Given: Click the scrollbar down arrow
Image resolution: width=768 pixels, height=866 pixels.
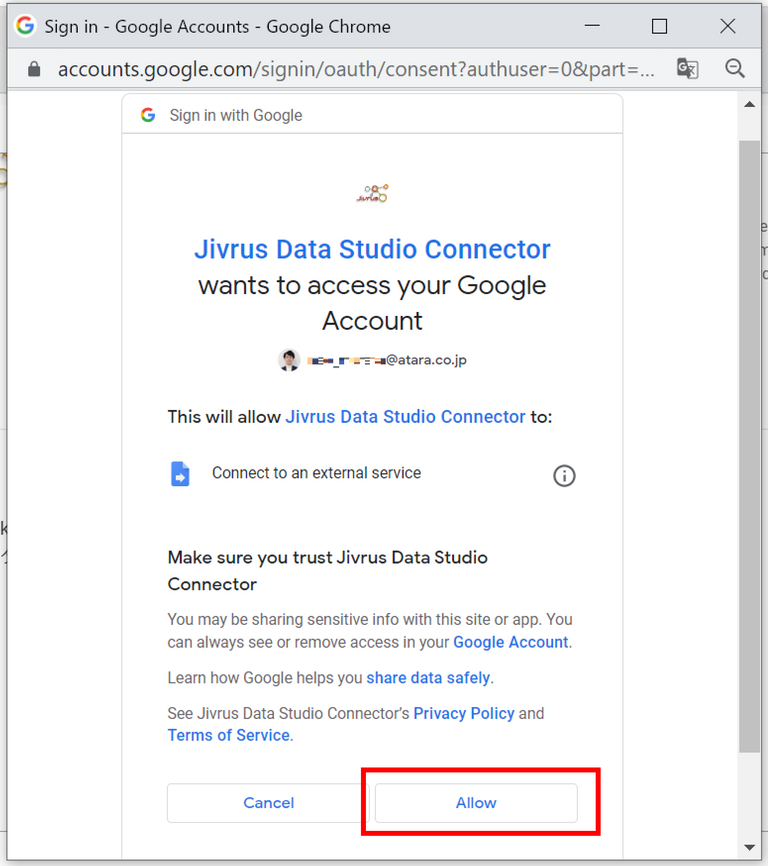Looking at the screenshot, I should pyautogui.click(x=749, y=847).
